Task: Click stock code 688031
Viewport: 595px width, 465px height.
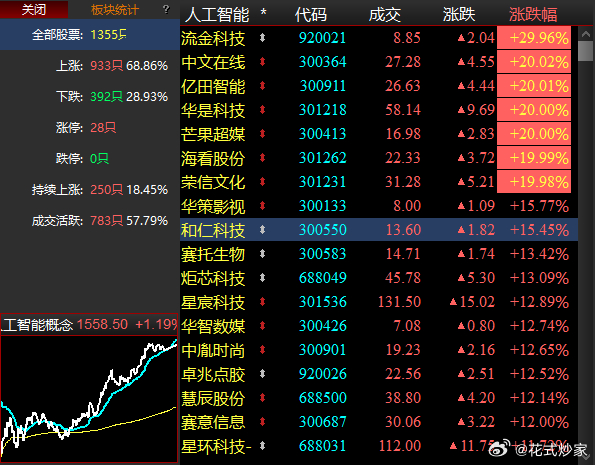Action: point(323,446)
